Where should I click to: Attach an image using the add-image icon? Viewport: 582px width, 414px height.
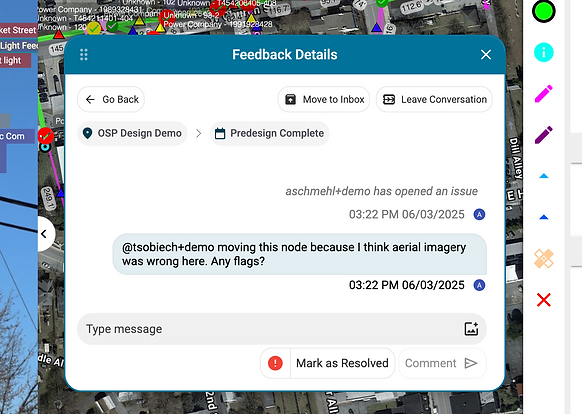tap(471, 329)
